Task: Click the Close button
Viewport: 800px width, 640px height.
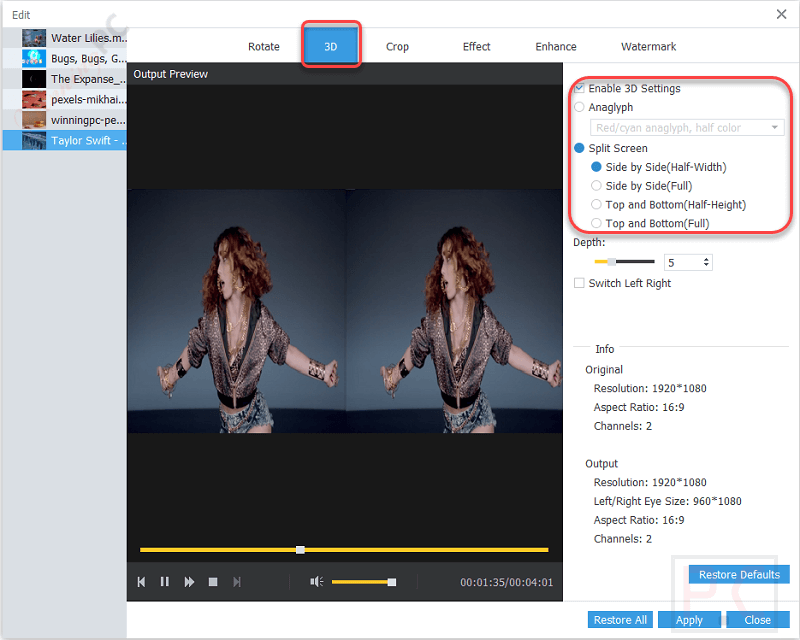Action: coord(758,620)
